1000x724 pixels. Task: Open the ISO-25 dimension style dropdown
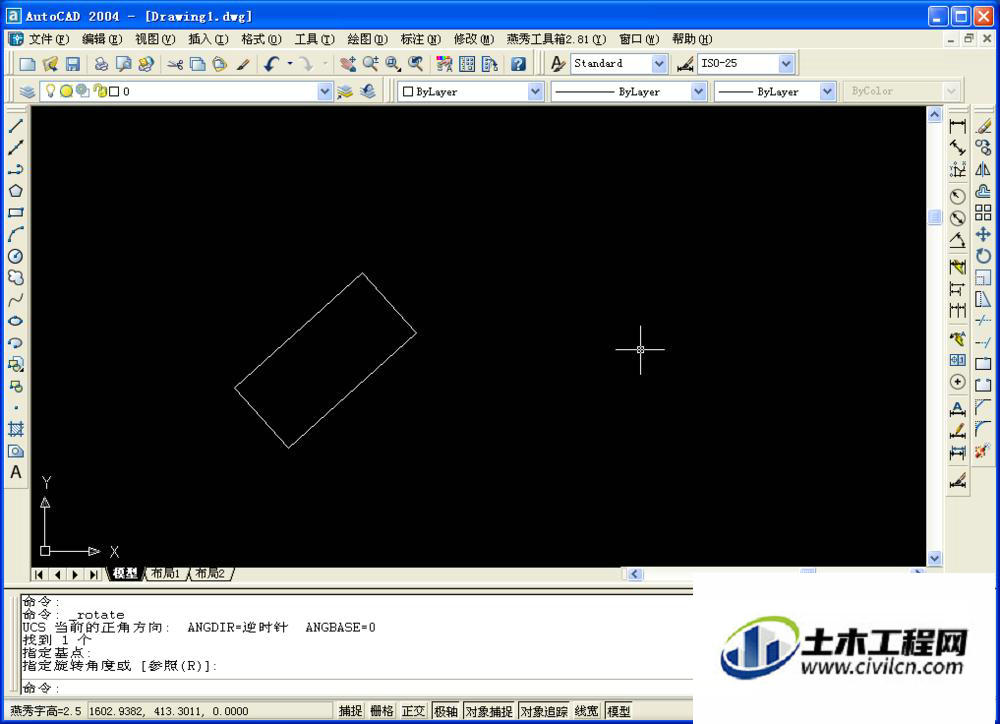(786, 64)
